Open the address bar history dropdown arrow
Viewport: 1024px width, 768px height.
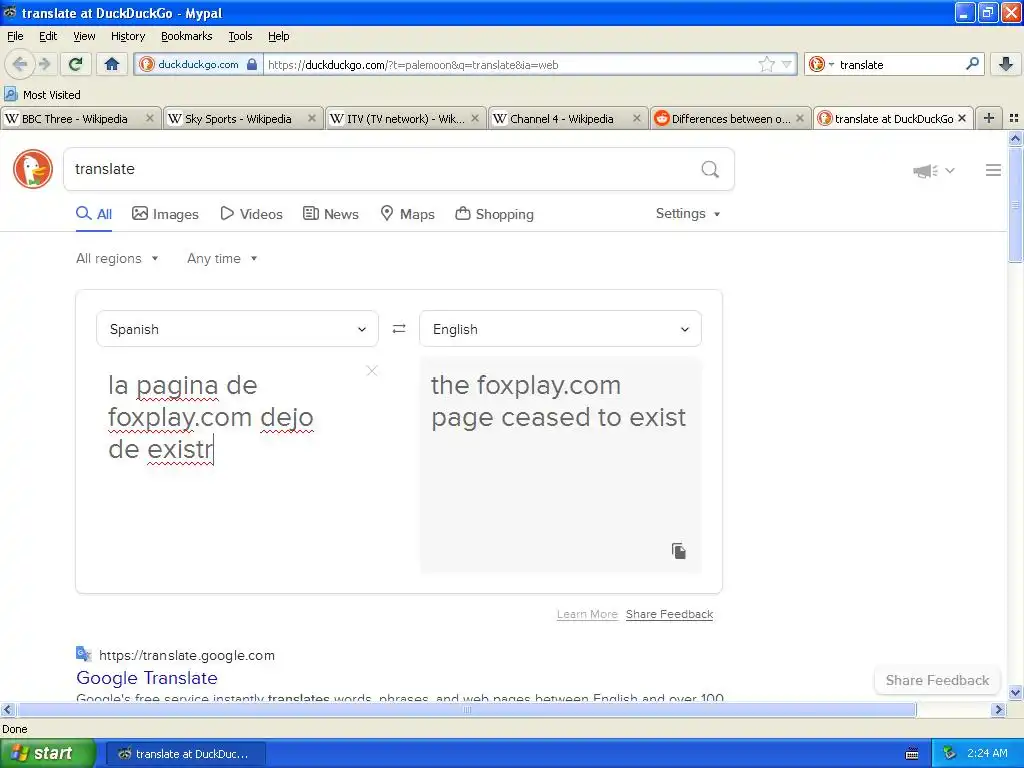coord(787,64)
